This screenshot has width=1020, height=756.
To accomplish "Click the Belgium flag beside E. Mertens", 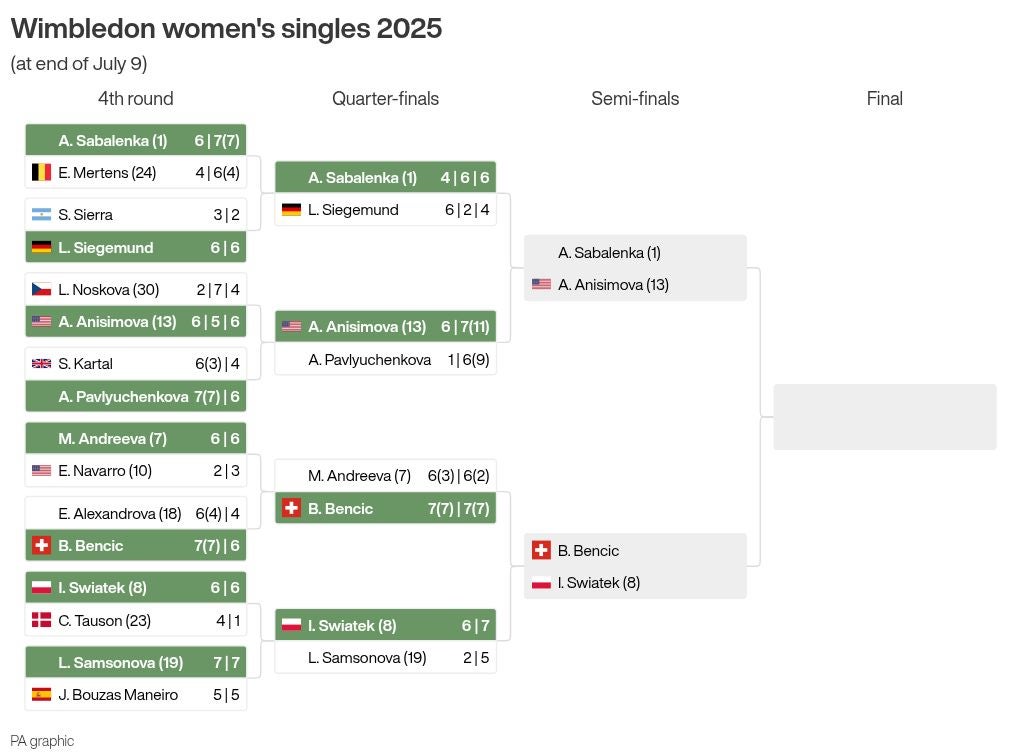I will point(42,172).
